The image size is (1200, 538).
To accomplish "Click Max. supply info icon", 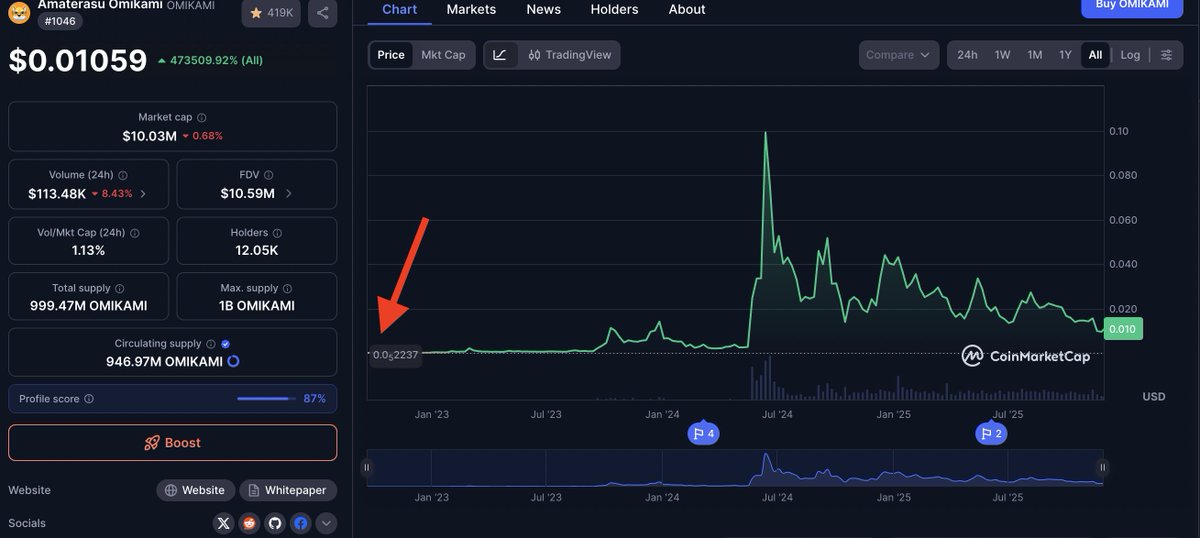I will point(288,289).
